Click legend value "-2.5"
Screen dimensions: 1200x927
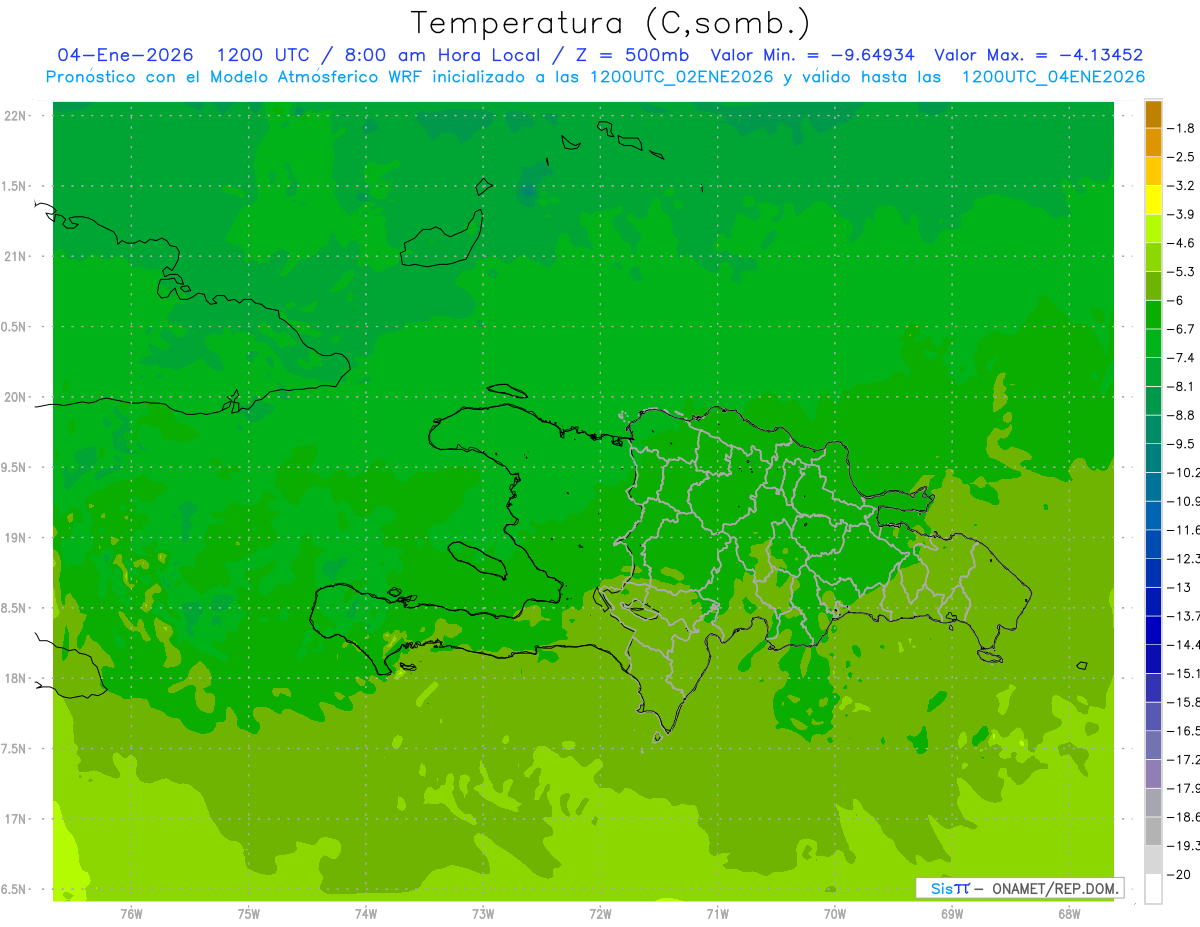tap(1181, 157)
